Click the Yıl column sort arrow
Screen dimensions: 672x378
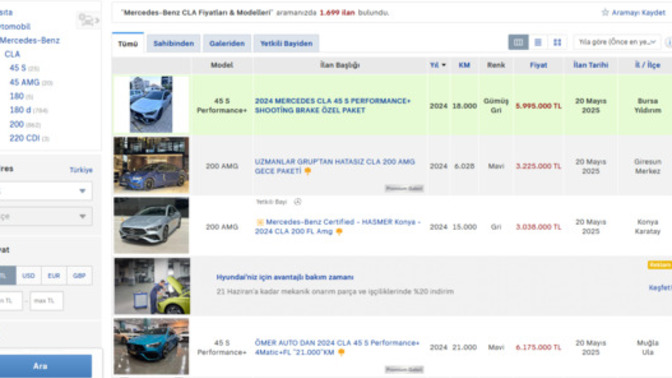444,65
